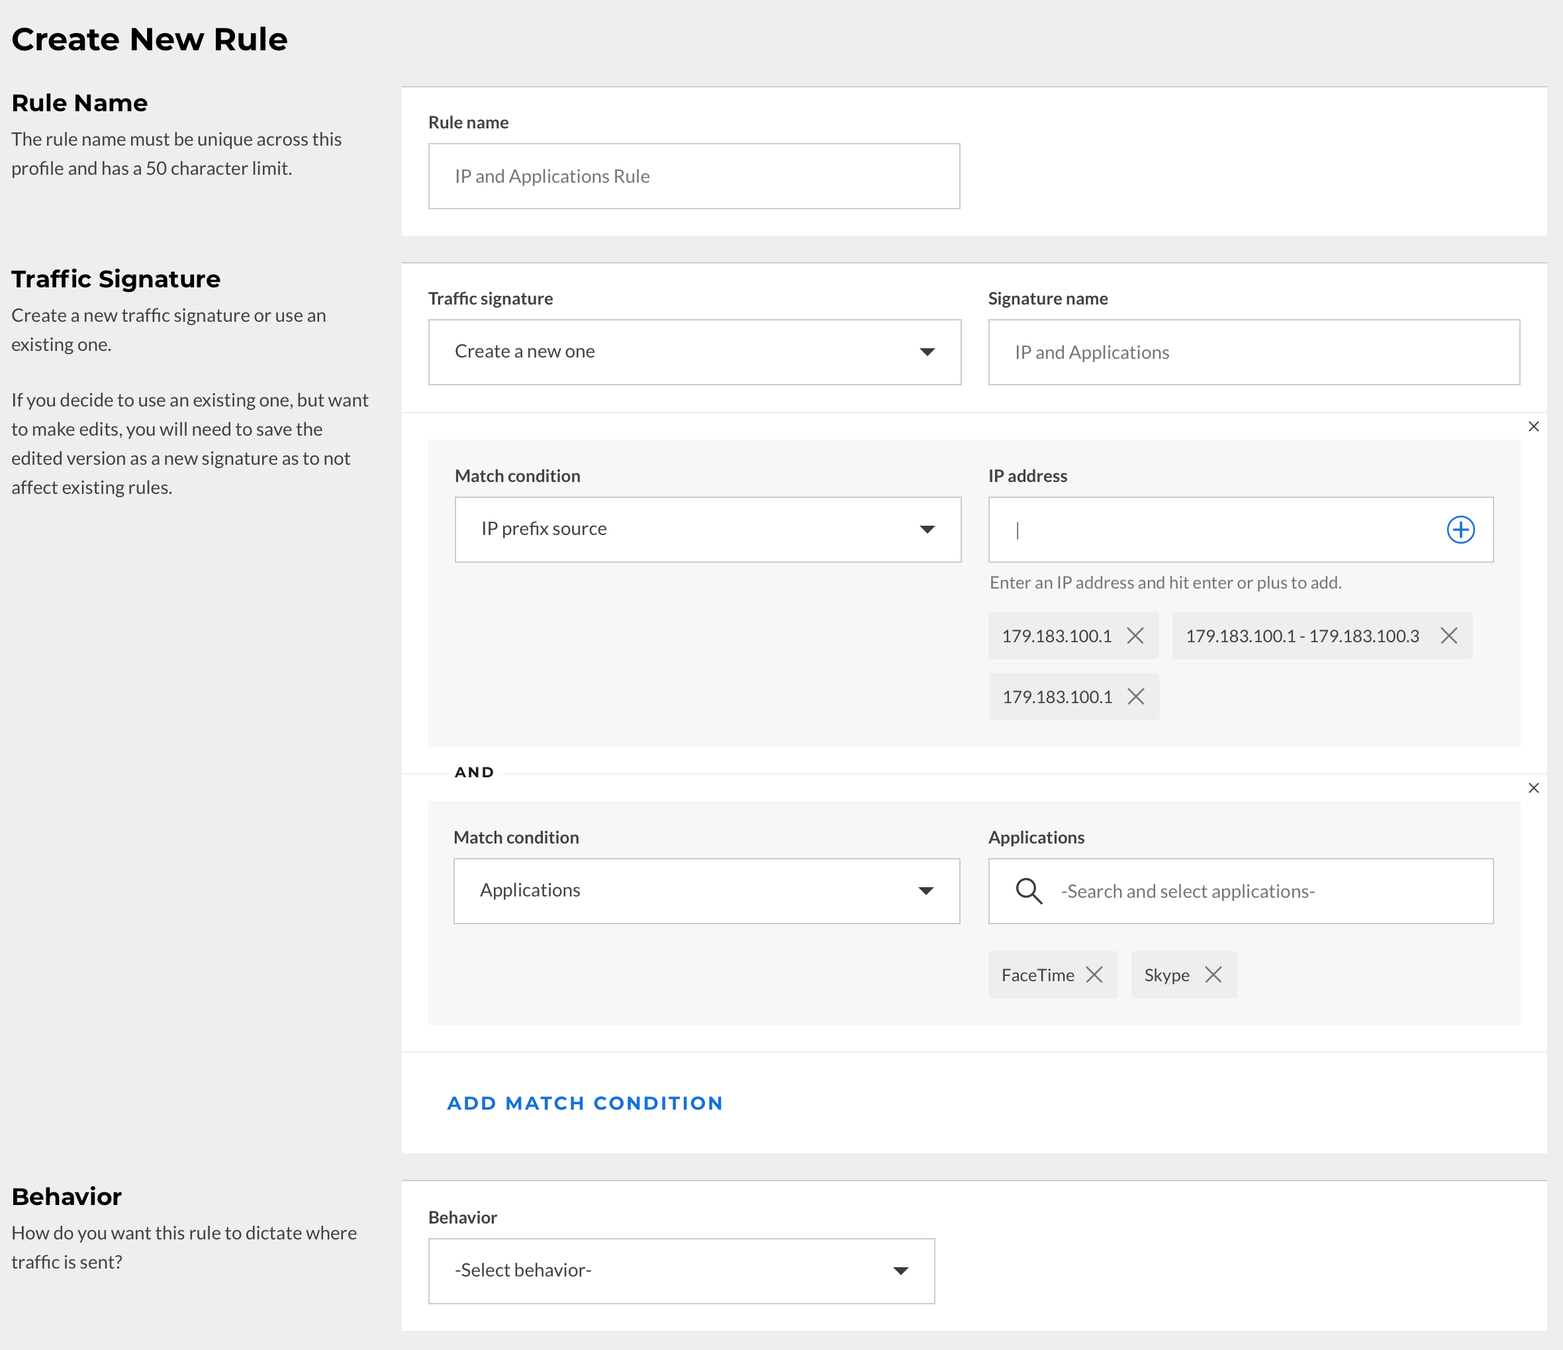Click the plus icon to add IP address
The image size is (1563, 1350).
pos(1460,530)
